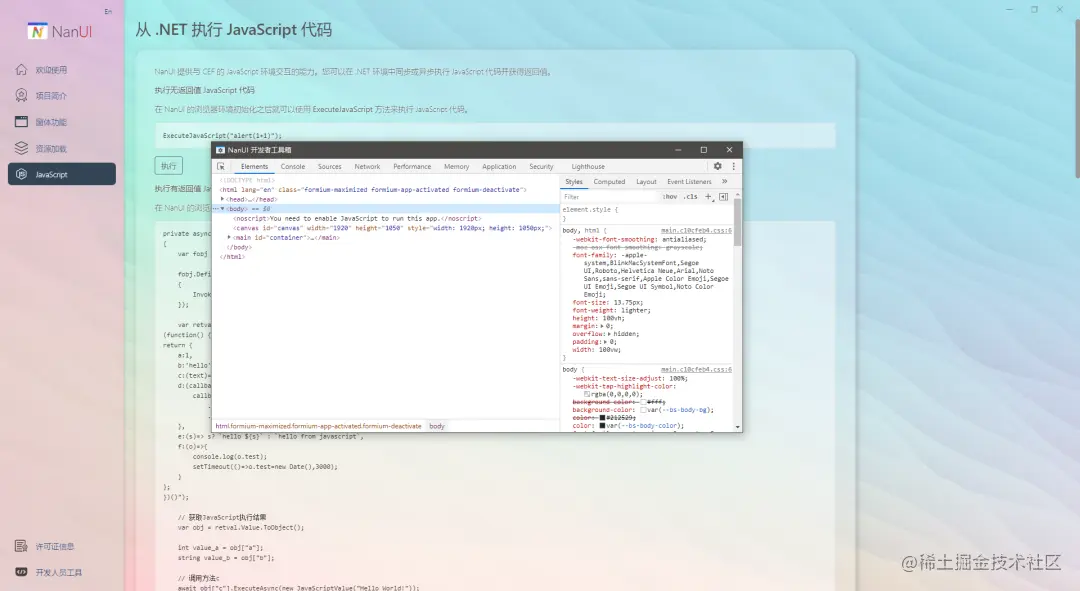Click the license icon beside 许可证信息
The height and width of the screenshot is (591, 1080).
pyautogui.click(x=21, y=546)
